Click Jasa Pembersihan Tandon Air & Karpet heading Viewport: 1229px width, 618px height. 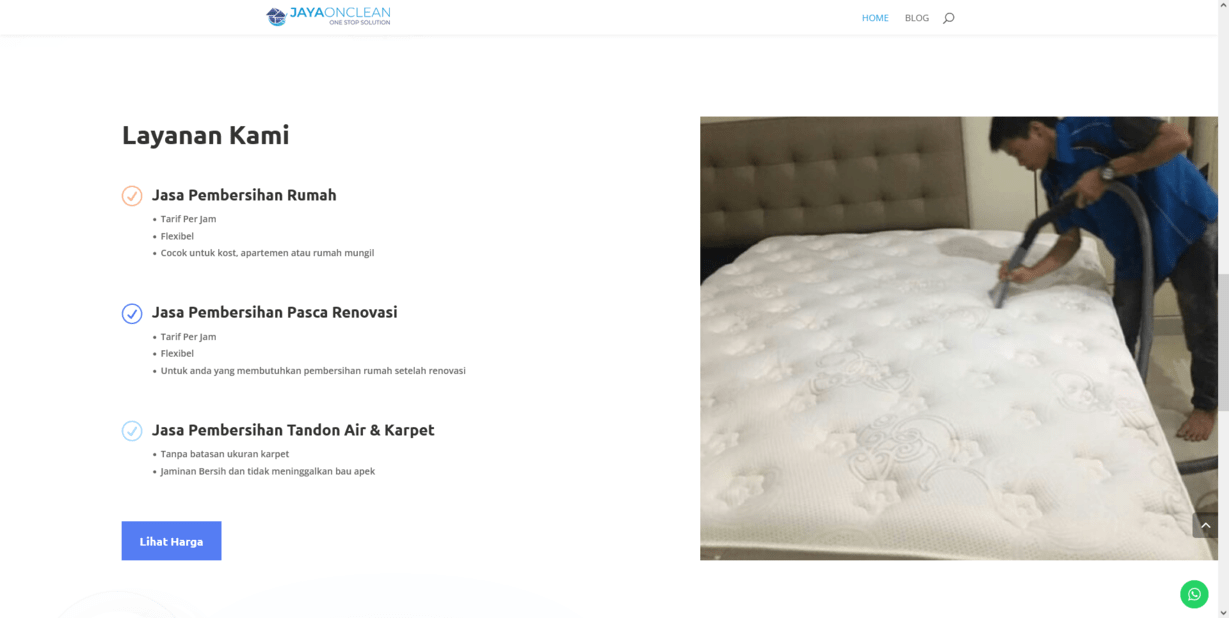(x=293, y=430)
